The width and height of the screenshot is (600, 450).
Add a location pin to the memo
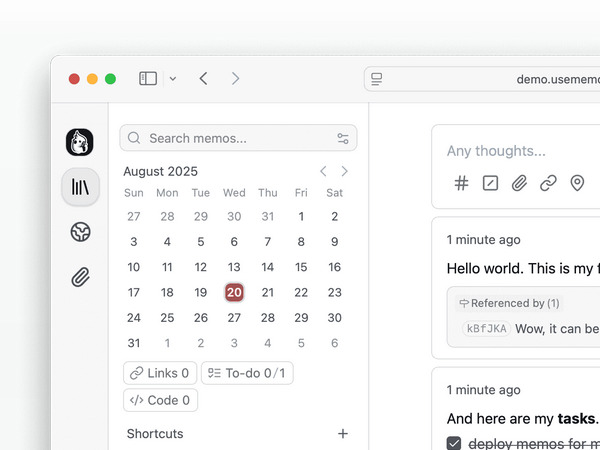tap(577, 183)
